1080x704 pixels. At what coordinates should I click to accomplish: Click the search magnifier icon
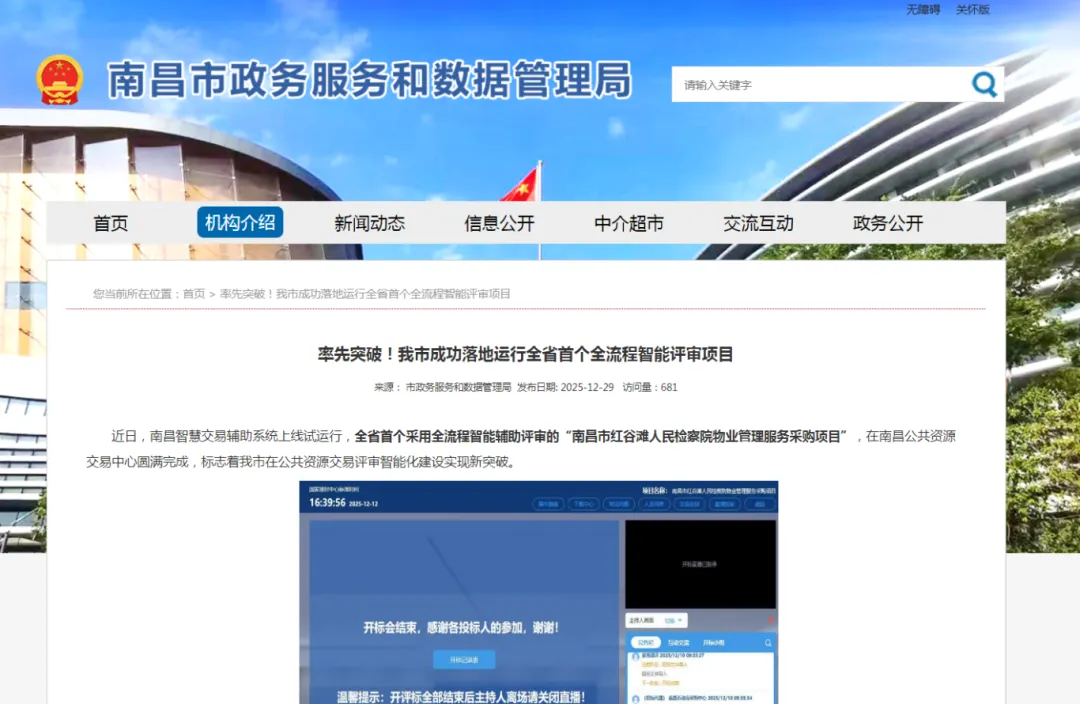[x=984, y=85]
